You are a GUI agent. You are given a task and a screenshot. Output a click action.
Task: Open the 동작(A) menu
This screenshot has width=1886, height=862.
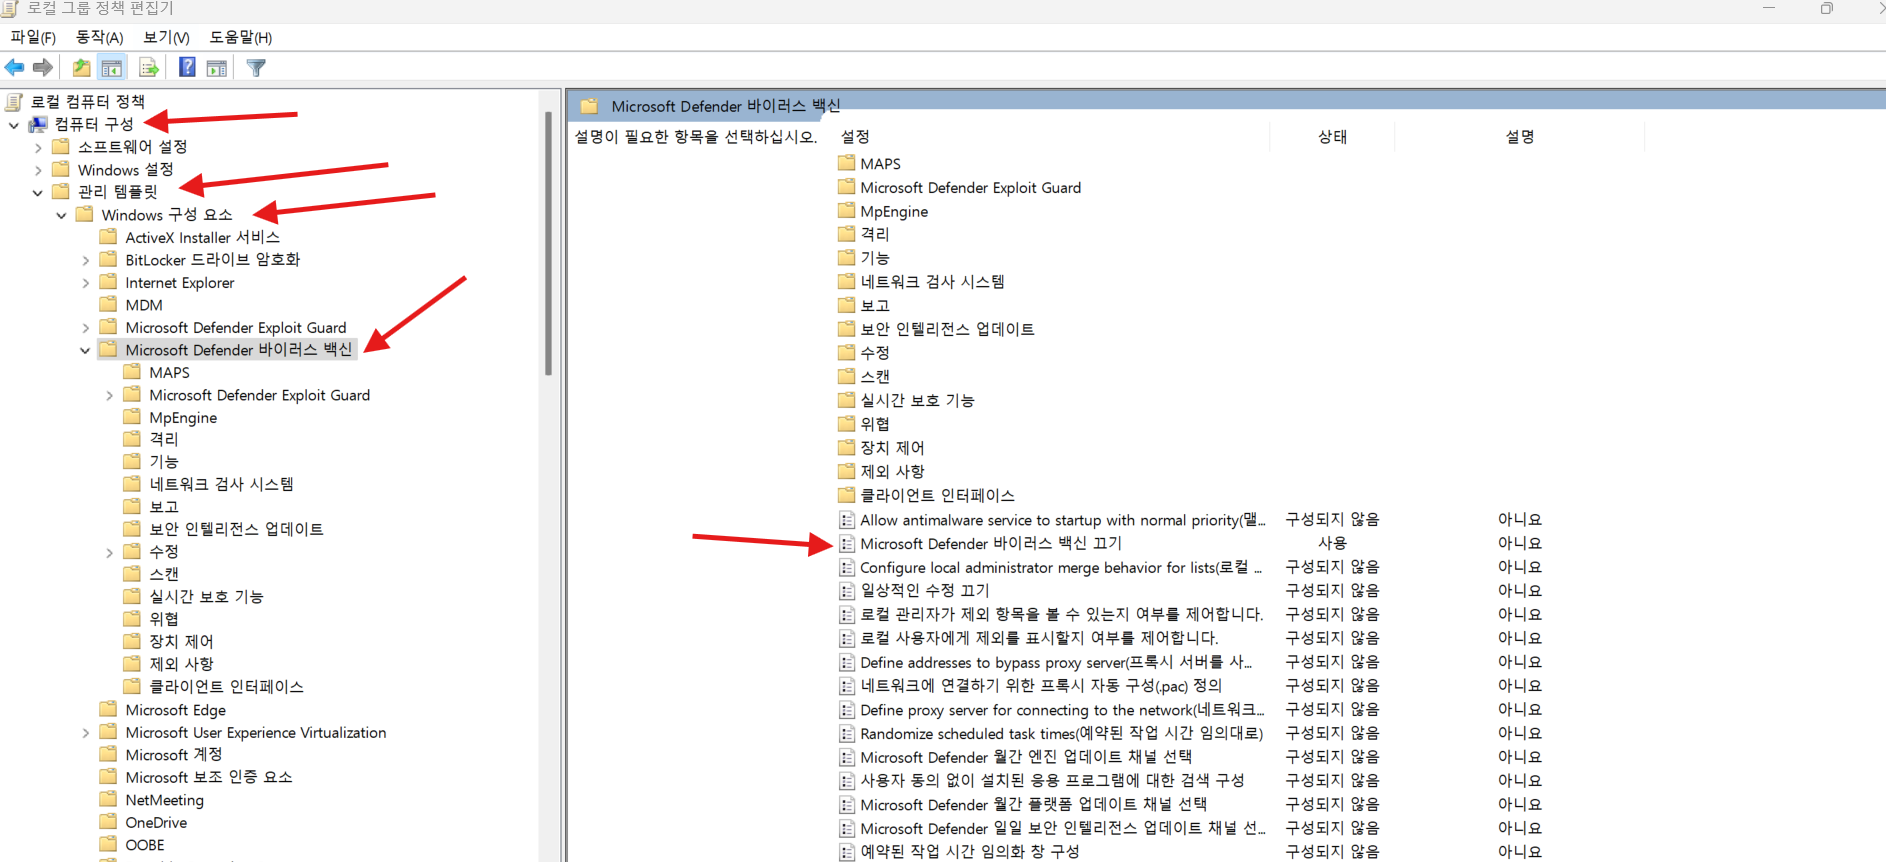pyautogui.click(x=99, y=37)
